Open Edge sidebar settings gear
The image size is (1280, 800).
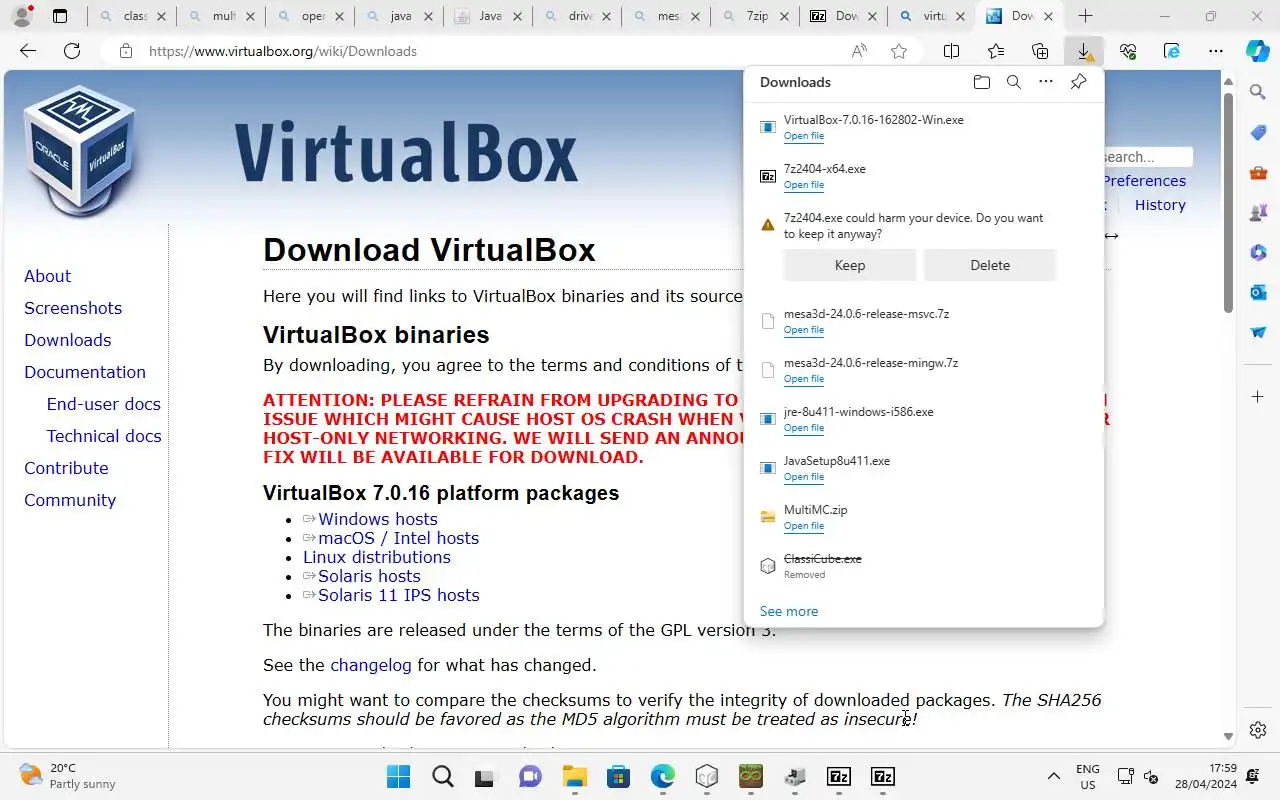click(1258, 730)
